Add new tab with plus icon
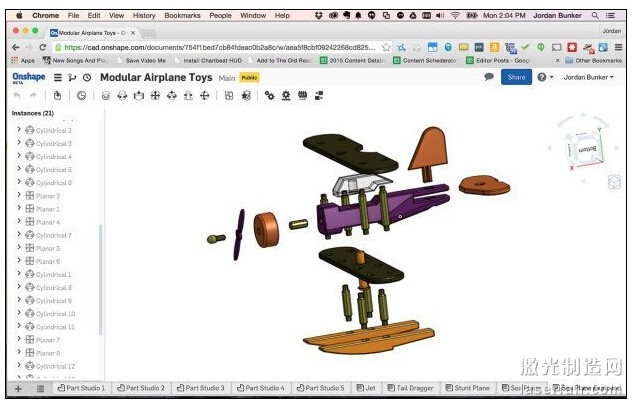This screenshot has width=634, height=409. point(17,388)
